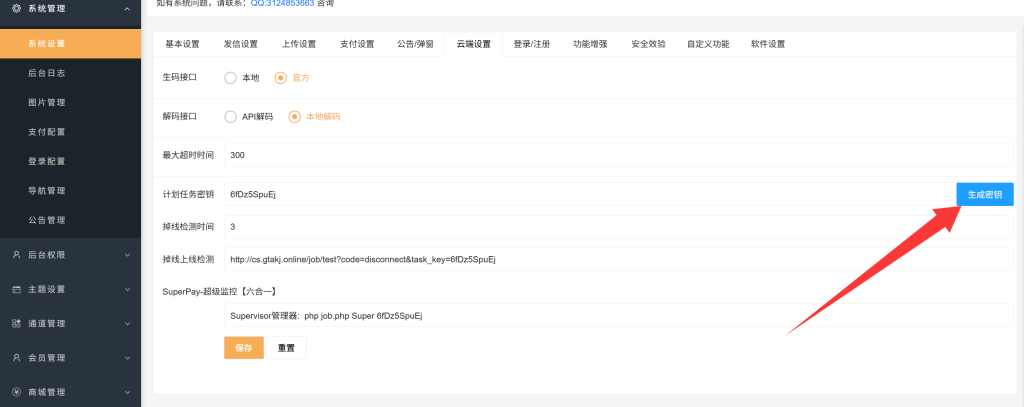Choose the API解码 radio option
1024x407 pixels.
tap(231, 116)
